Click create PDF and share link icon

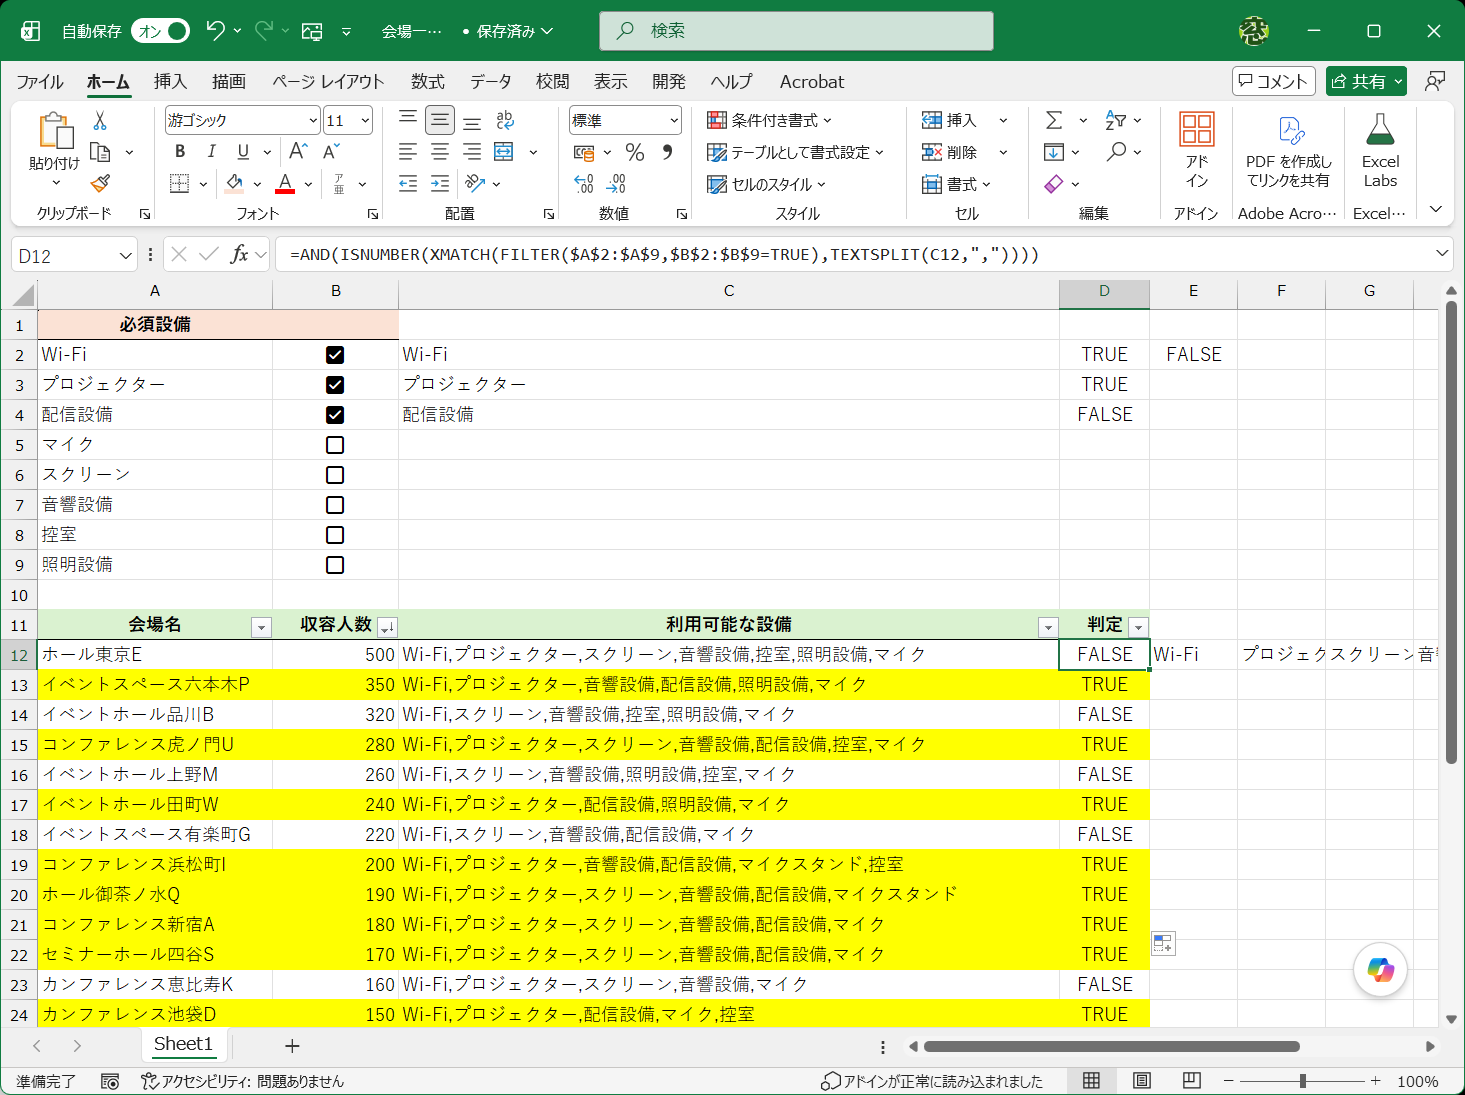(1288, 150)
